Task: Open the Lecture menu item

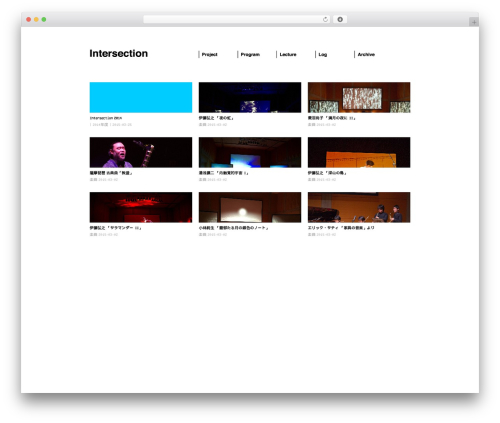Action: tap(288, 54)
